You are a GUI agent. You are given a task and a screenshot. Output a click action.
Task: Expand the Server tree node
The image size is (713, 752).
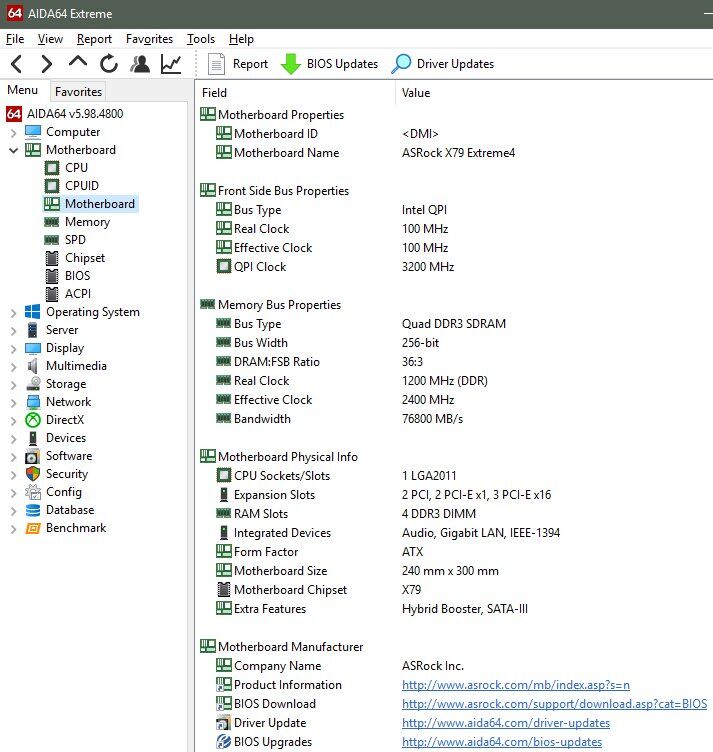(x=13, y=330)
